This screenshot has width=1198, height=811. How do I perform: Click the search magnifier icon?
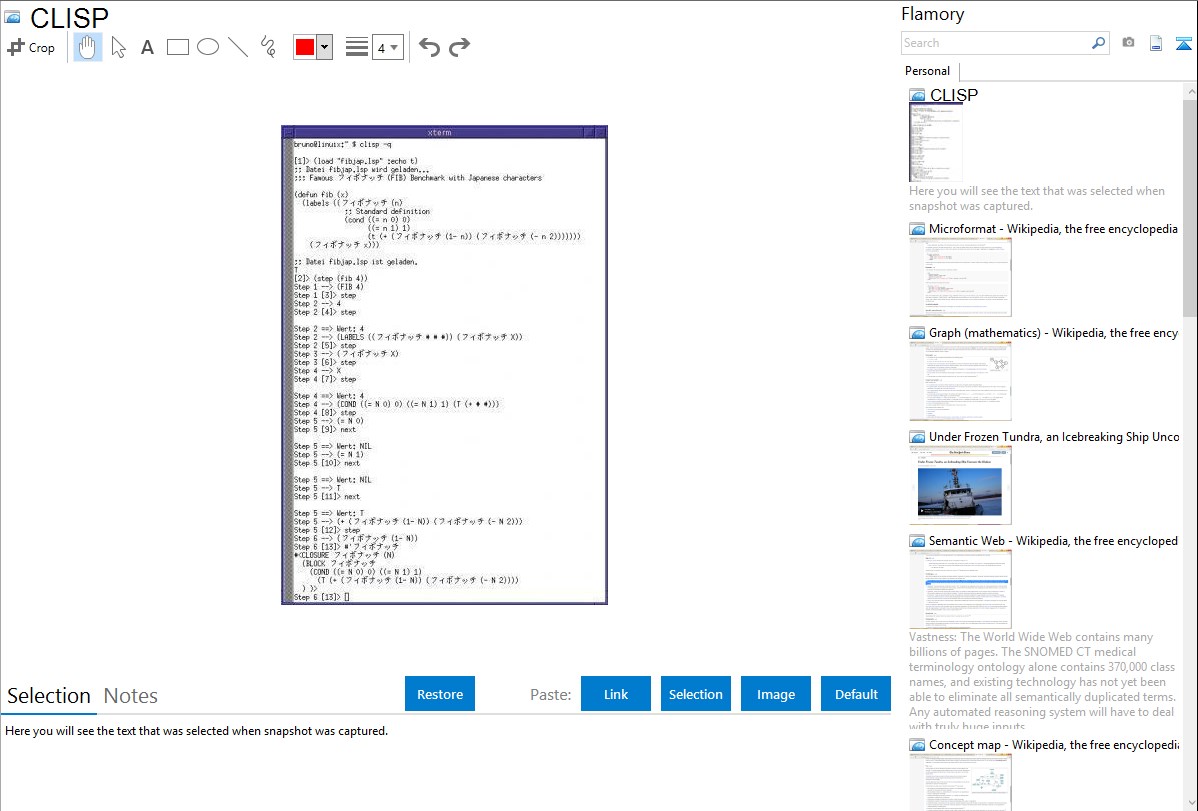tap(1099, 43)
